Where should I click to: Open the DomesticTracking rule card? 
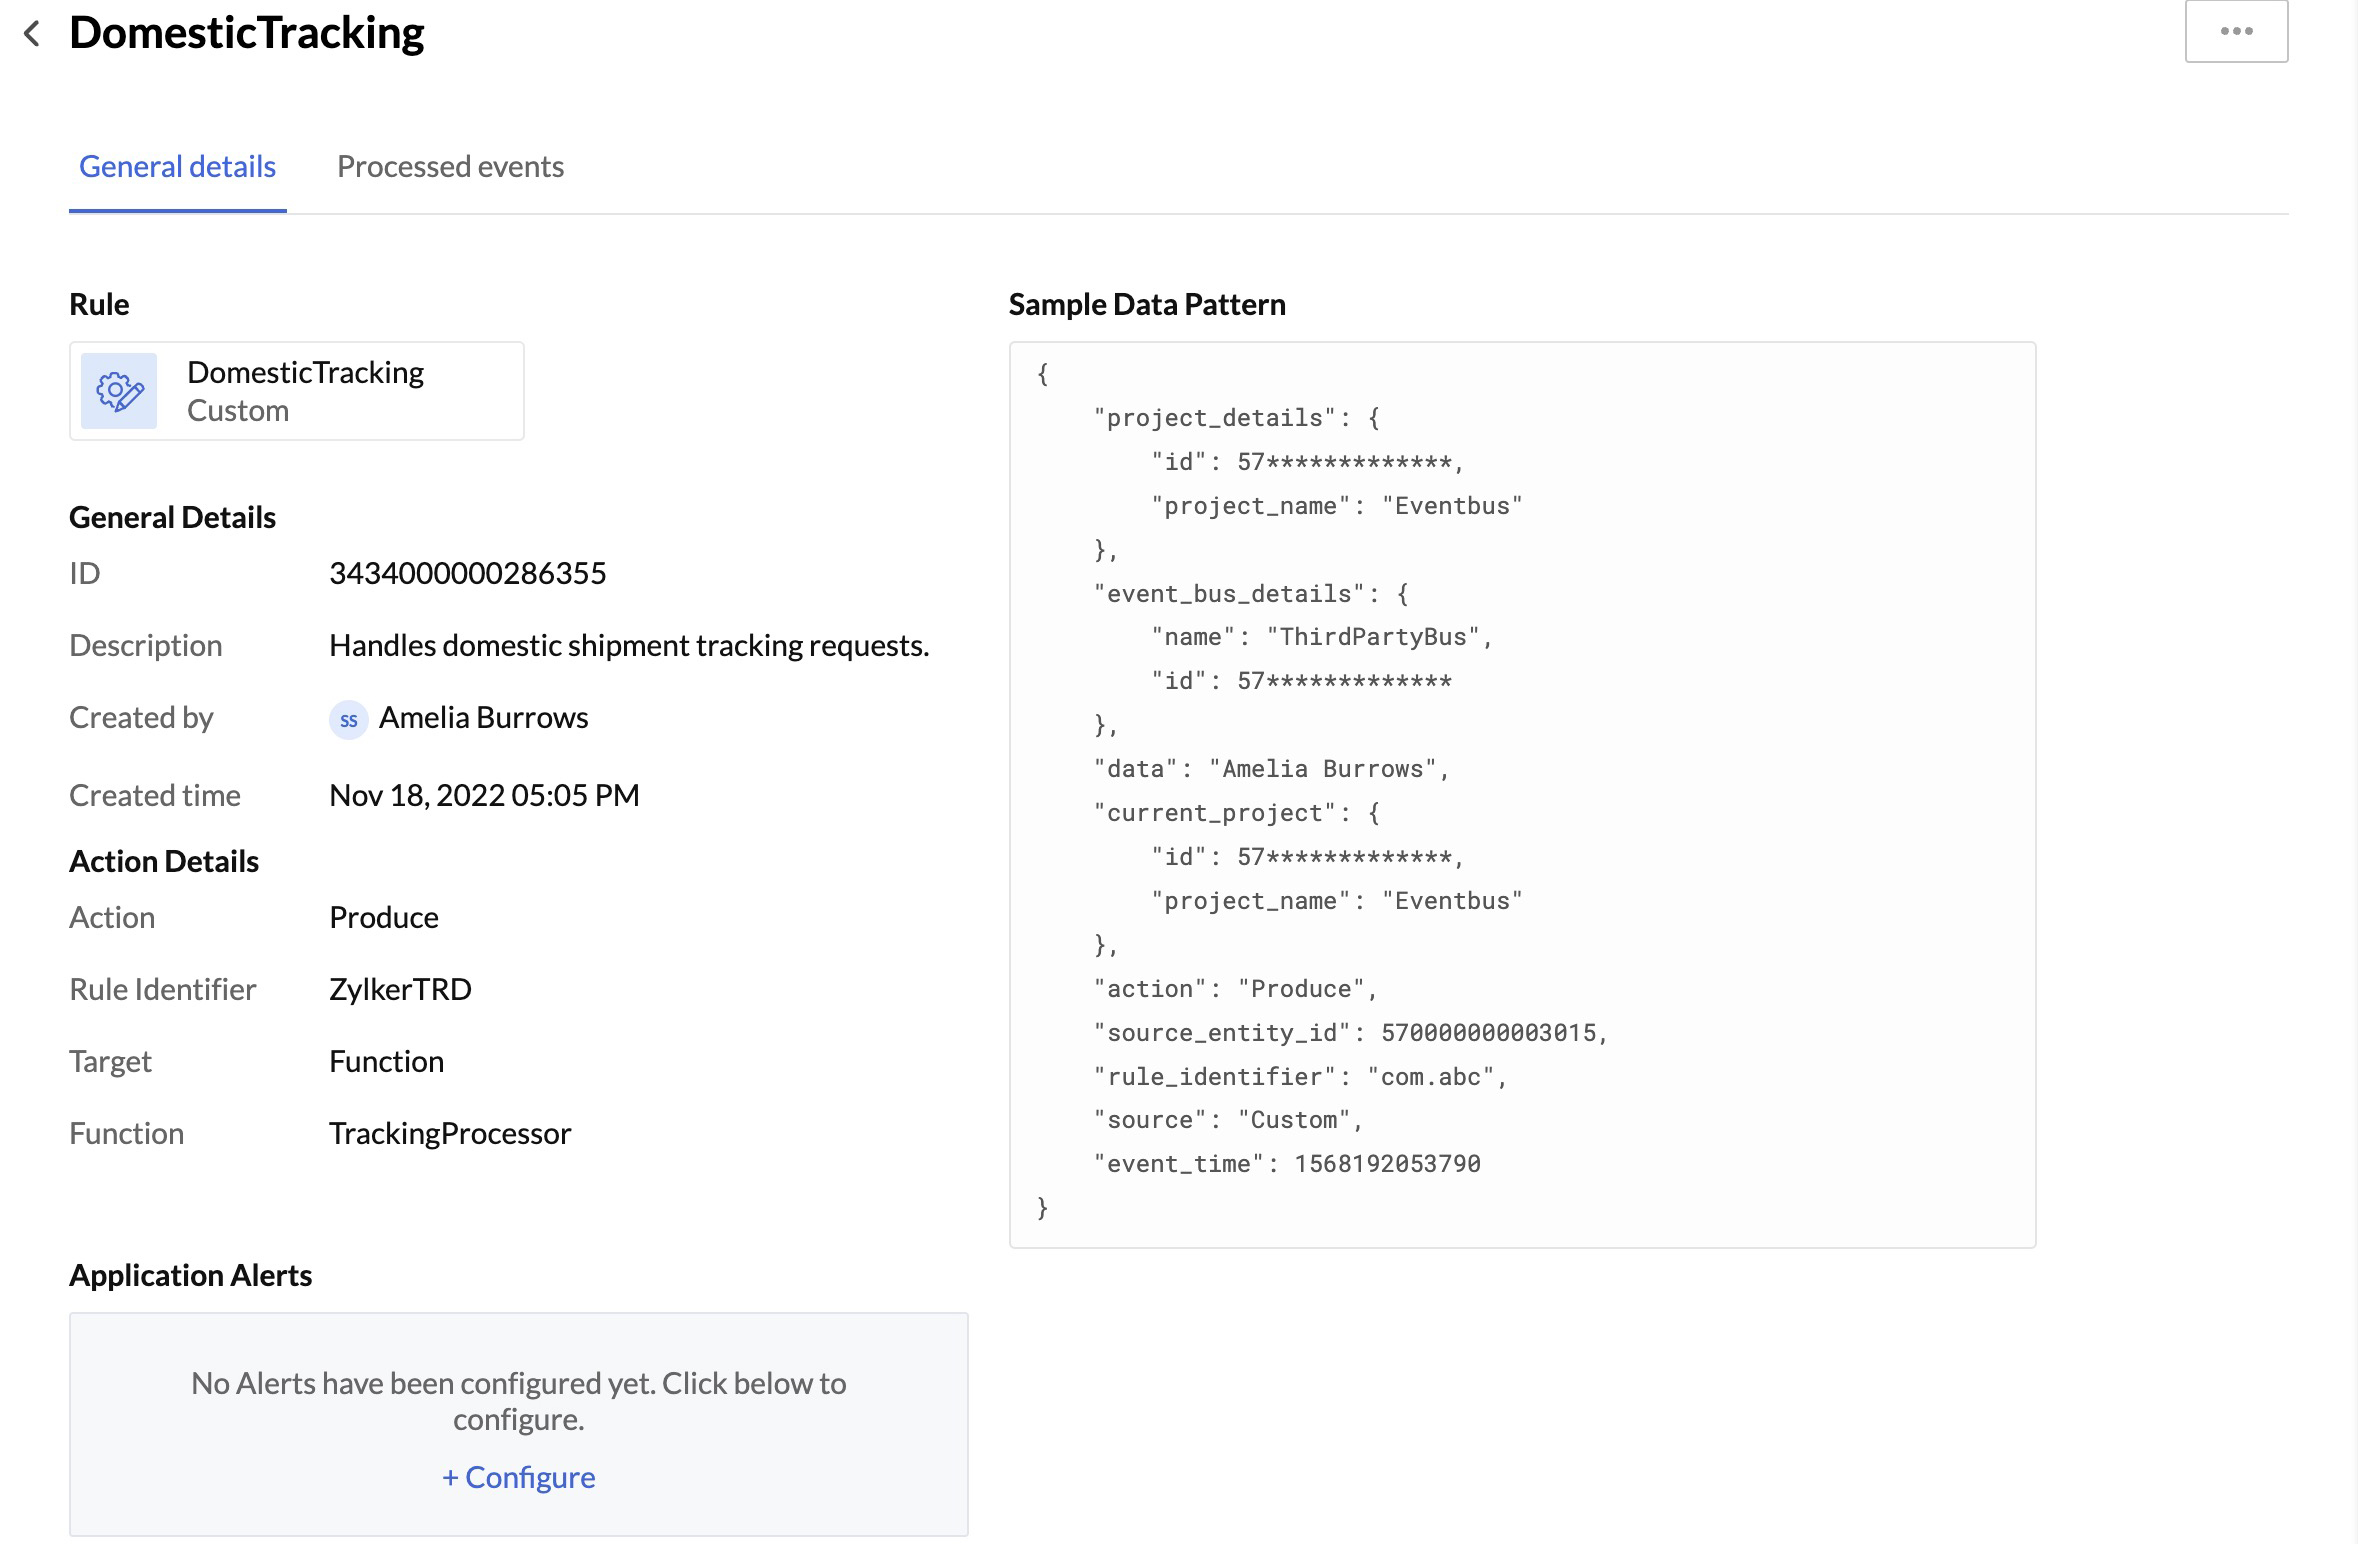click(296, 390)
